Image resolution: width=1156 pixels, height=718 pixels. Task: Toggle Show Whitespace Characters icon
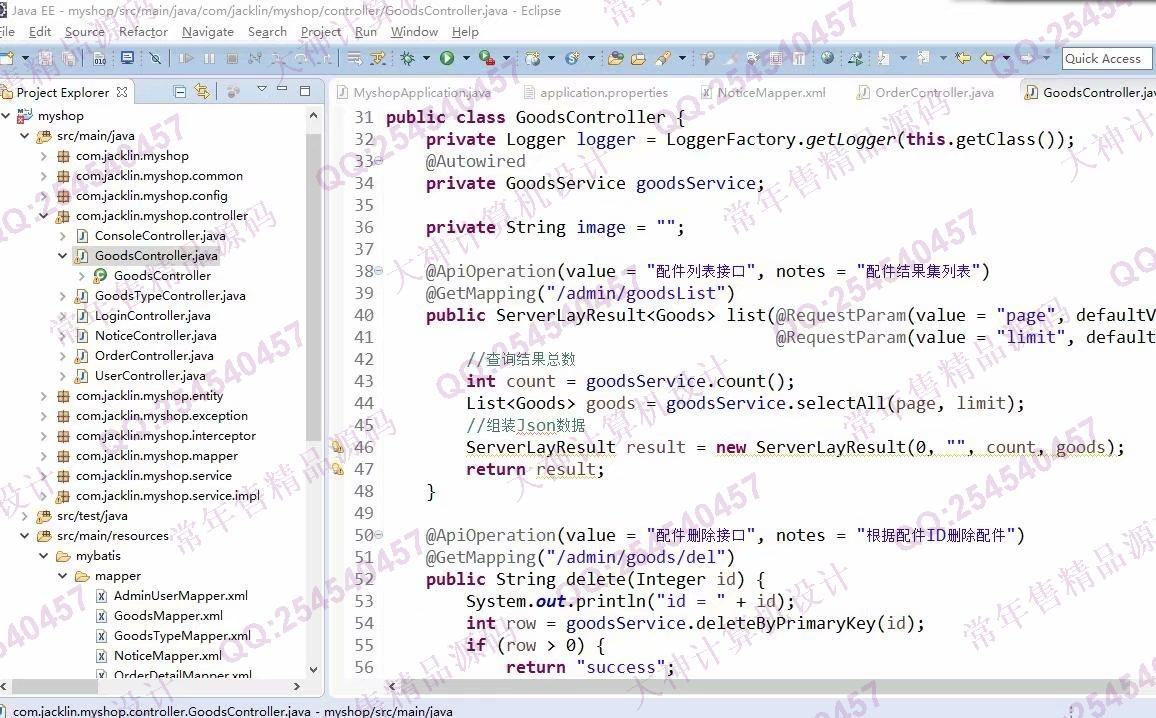point(798,58)
